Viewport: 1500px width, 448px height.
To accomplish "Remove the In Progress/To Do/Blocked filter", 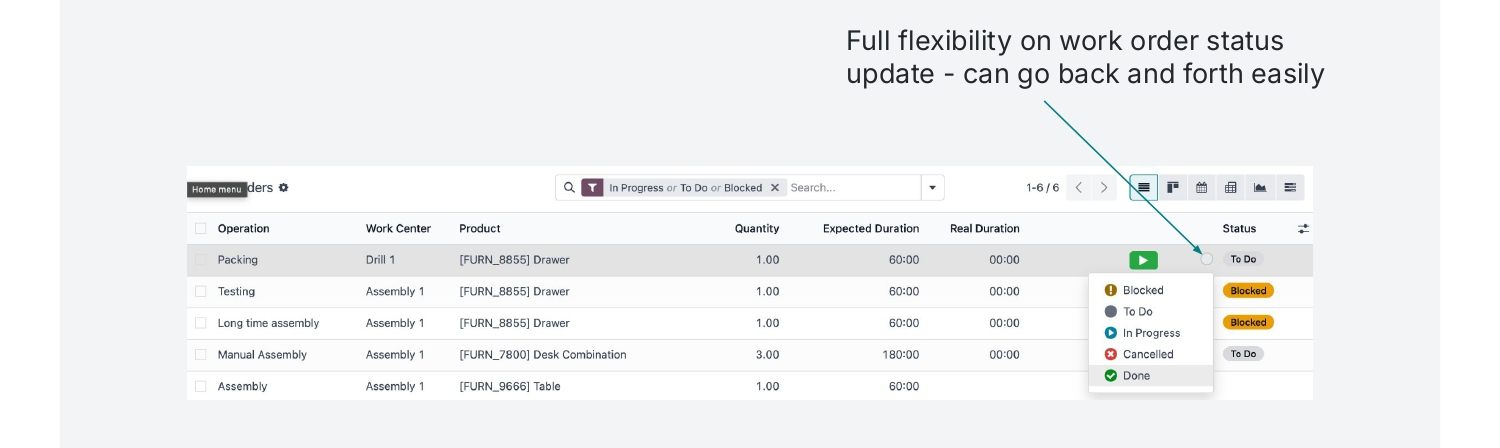I will tap(774, 188).
